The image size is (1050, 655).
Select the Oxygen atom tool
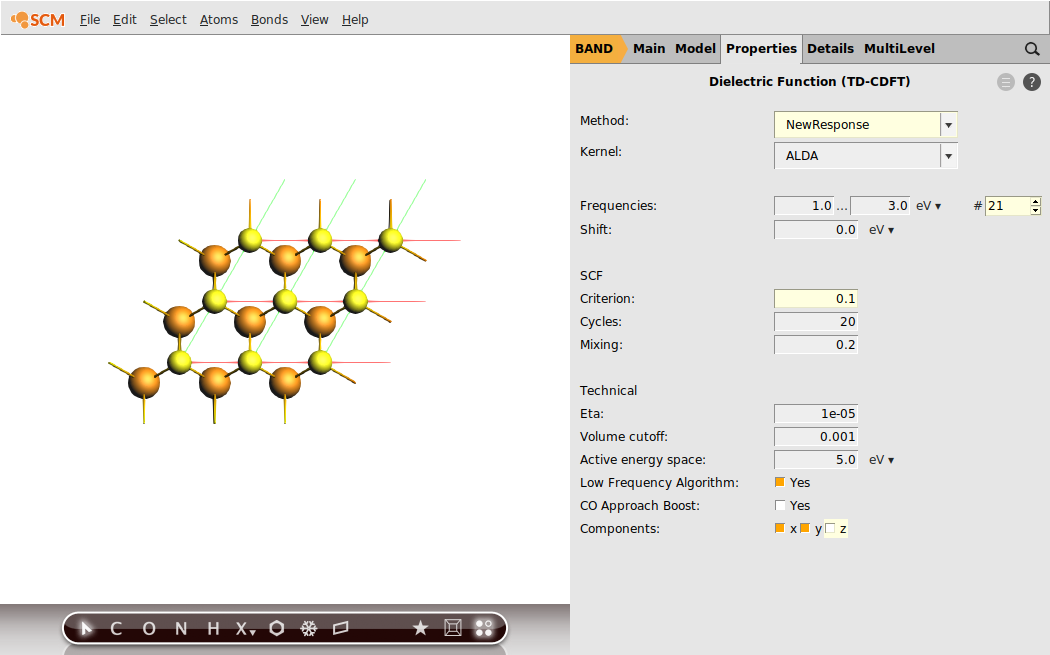[x=148, y=628]
